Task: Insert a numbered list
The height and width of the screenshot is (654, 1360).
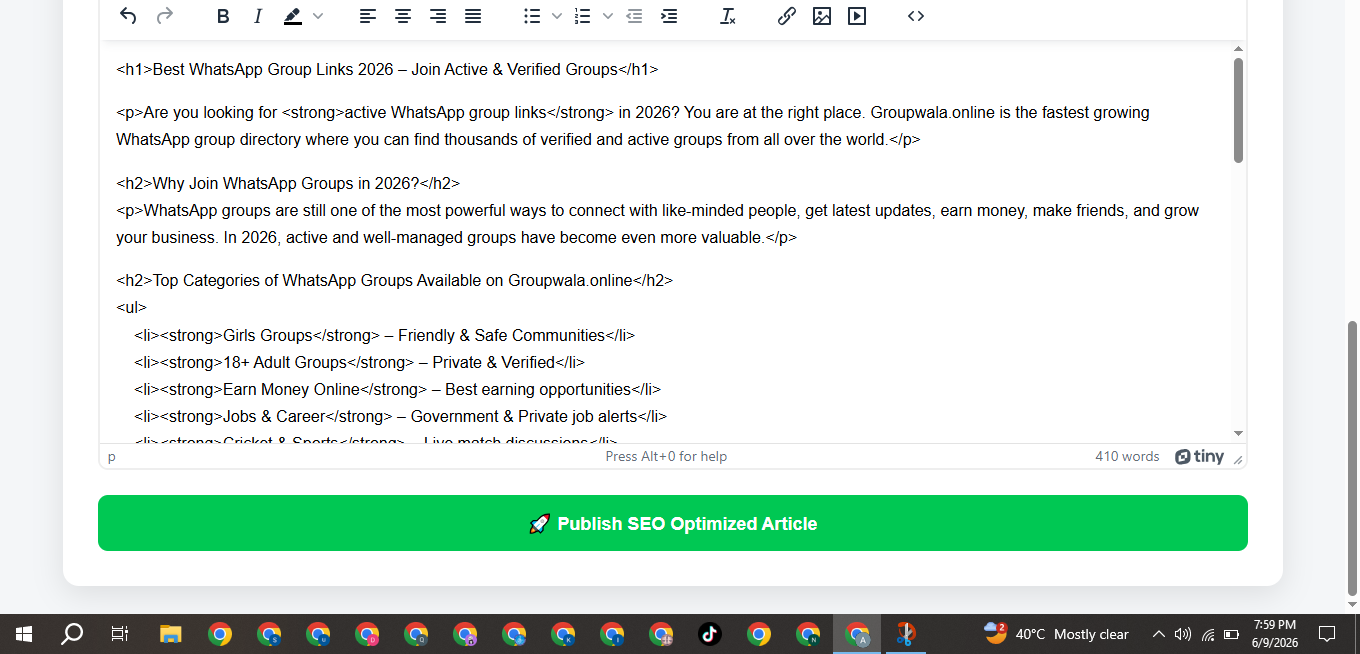Action: coord(583,16)
